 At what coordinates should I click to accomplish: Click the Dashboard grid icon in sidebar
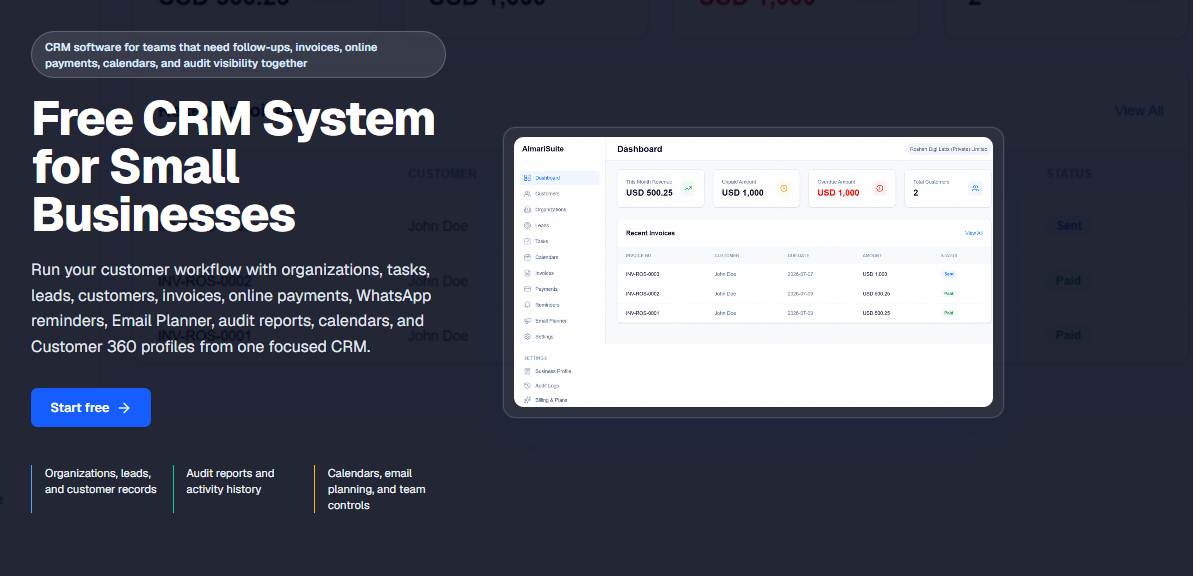[x=527, y=178]
